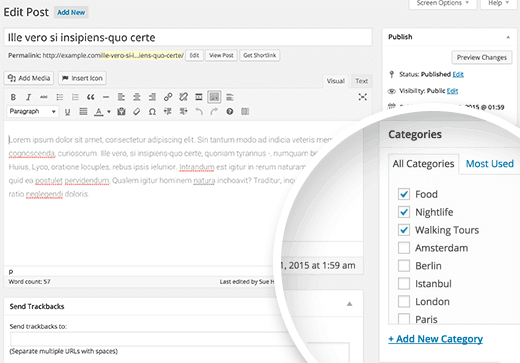This screenshot has height=363, width=520.
Task: Align text center
Action: coord(137,97)
